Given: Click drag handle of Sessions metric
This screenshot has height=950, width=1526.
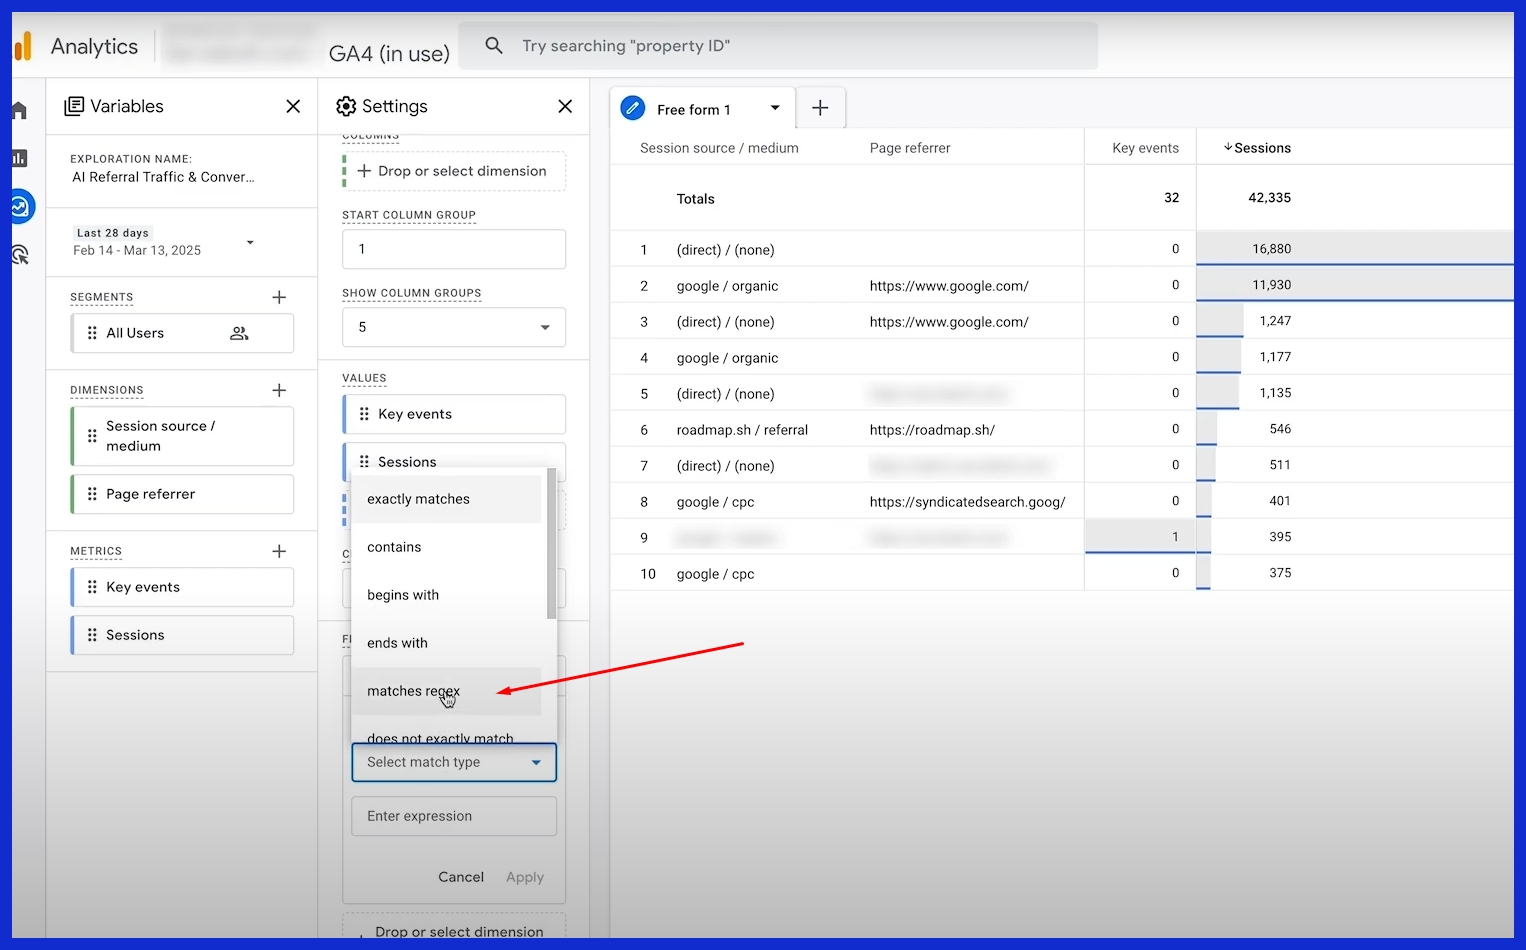Looking at the screenshot, I should coord(92,635).
